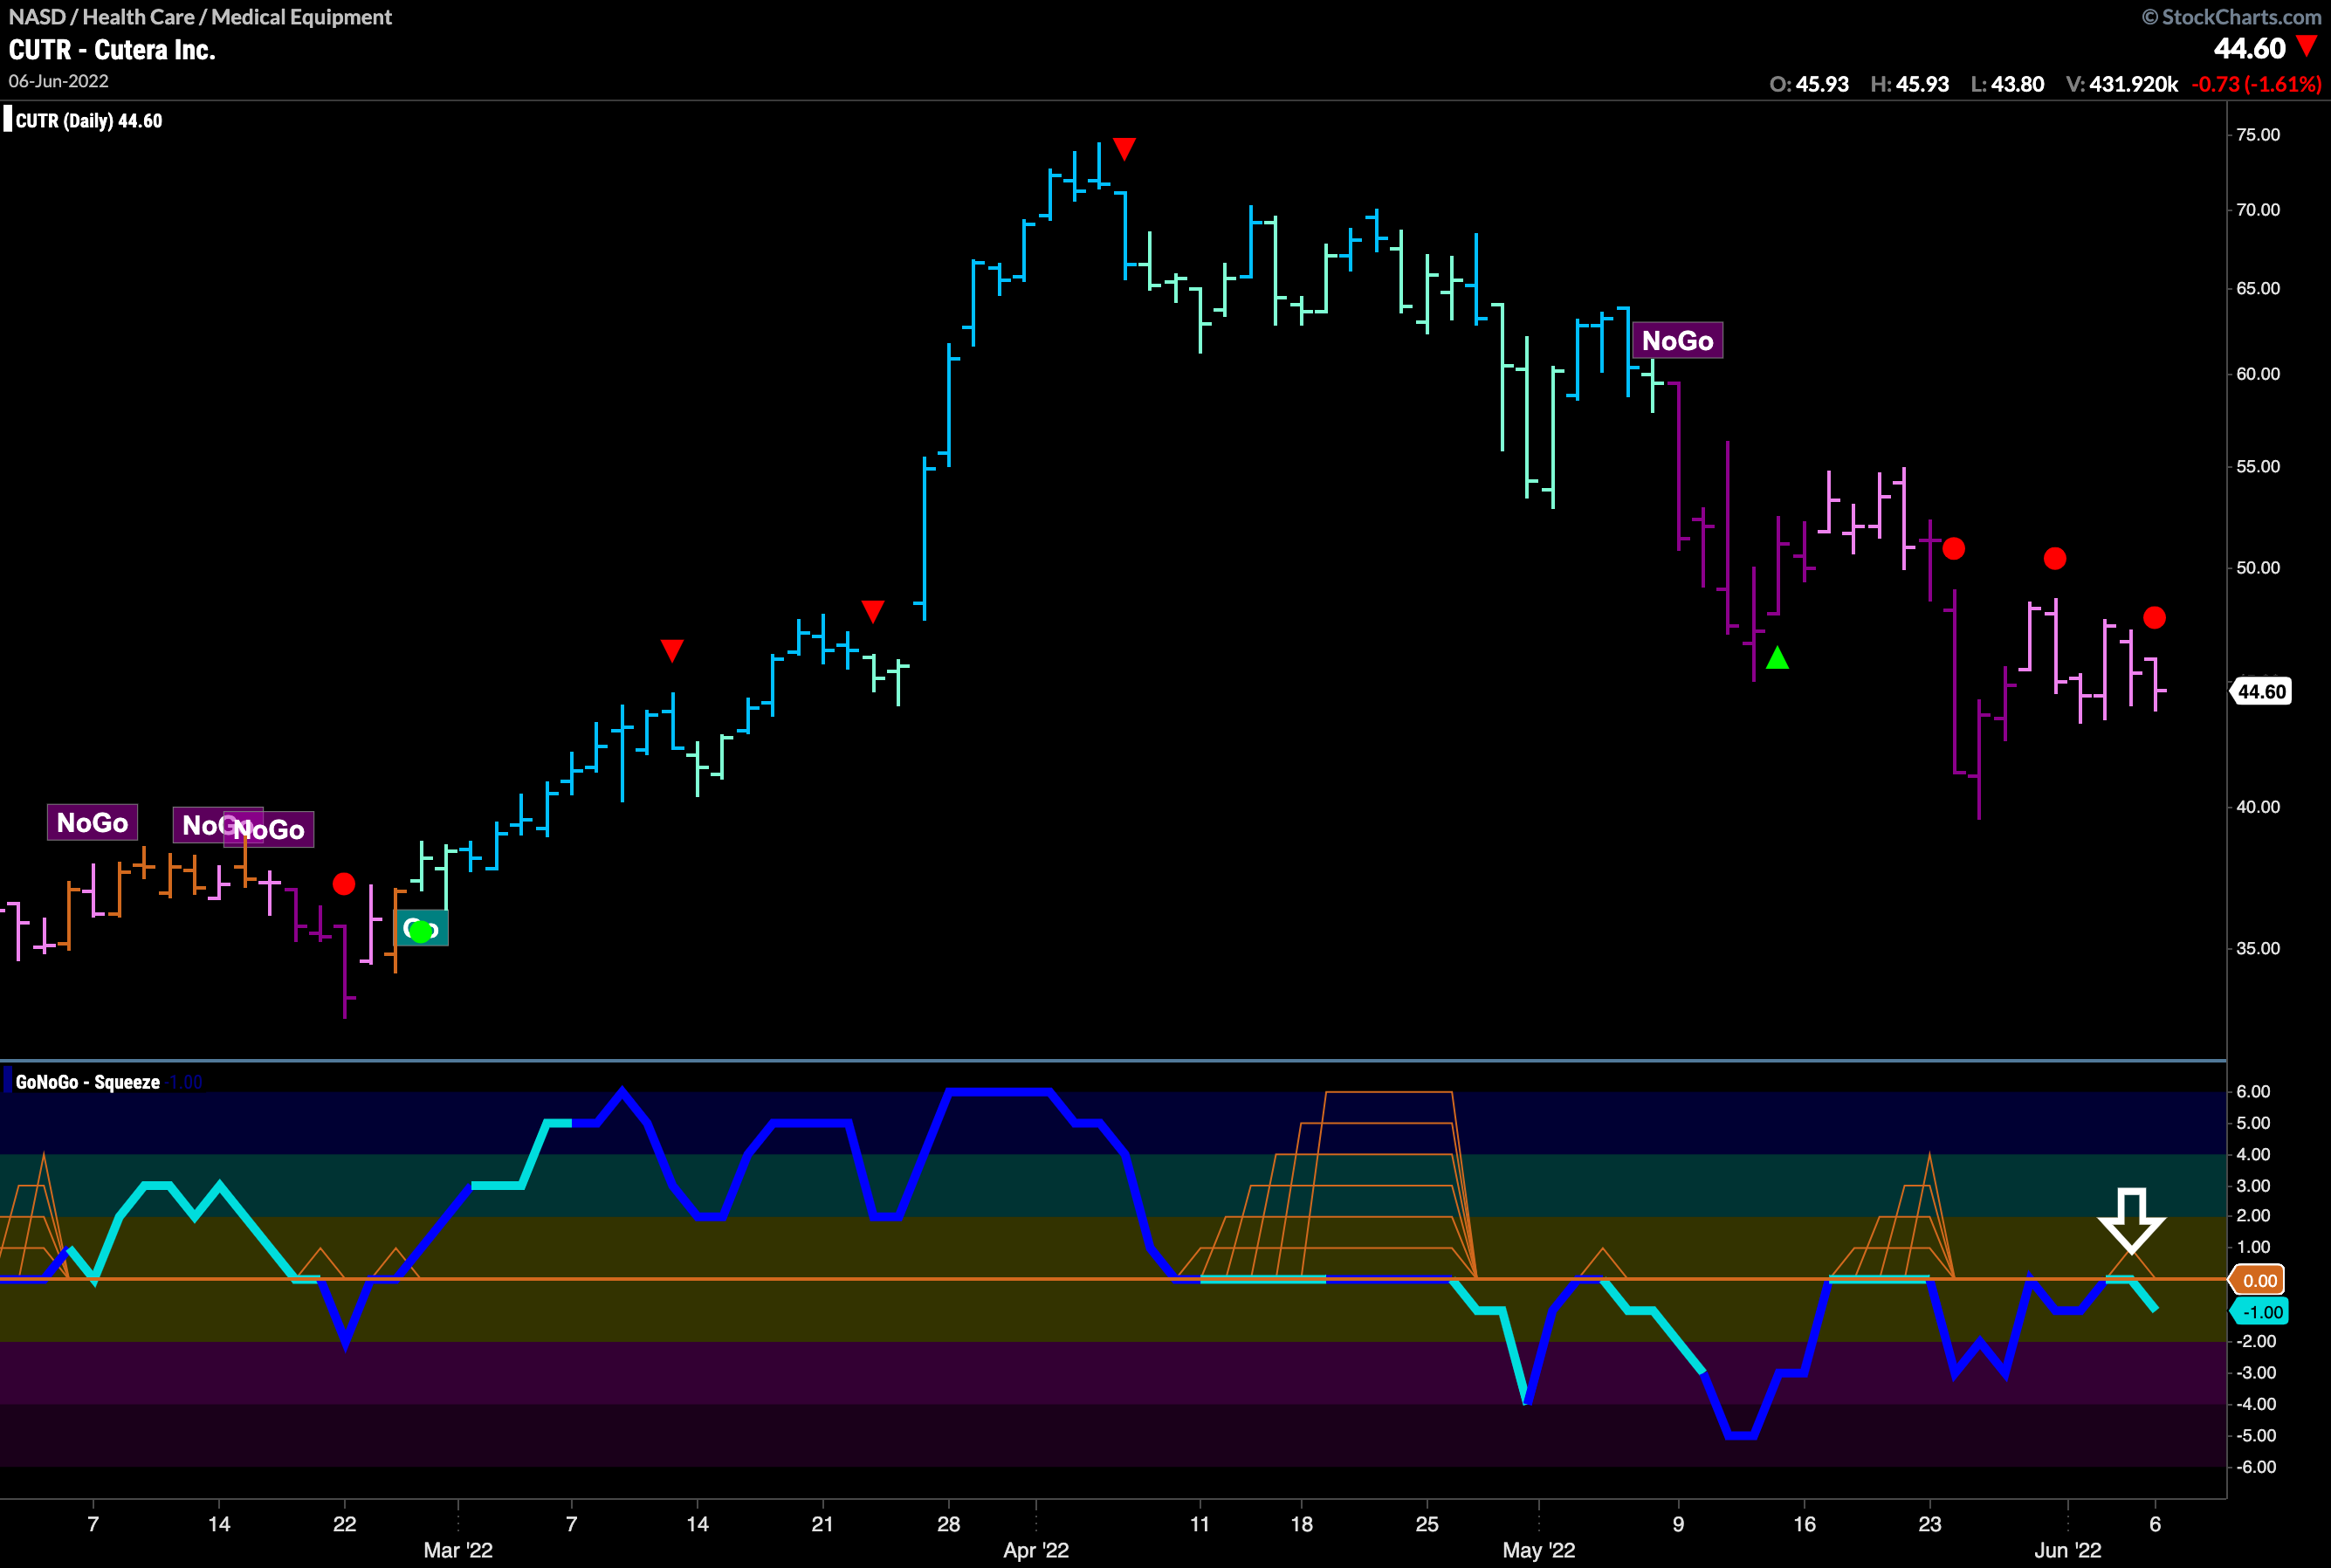Click the rightmost overlapping NoGo label in February

(269, 829)
